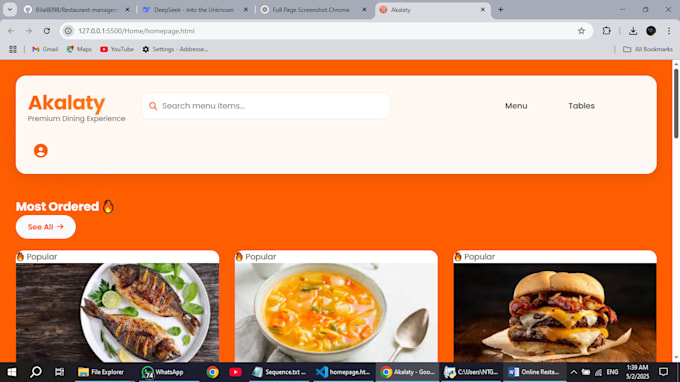Open a new browser tab
Image resolution: width=680 pixels, height=382 pixels.
(x=500, y=10)
